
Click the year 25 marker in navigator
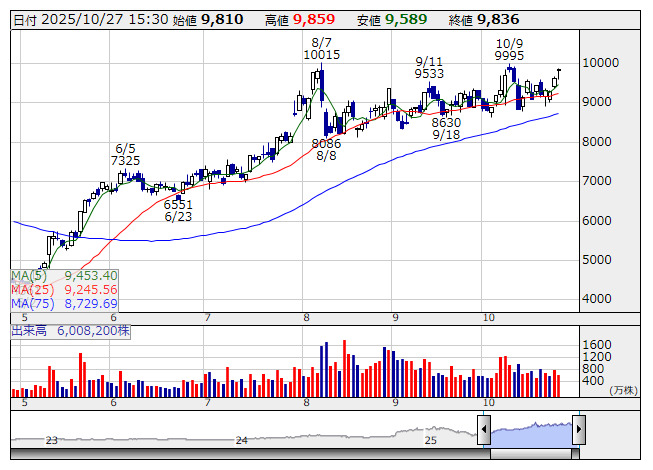point(430,440)
